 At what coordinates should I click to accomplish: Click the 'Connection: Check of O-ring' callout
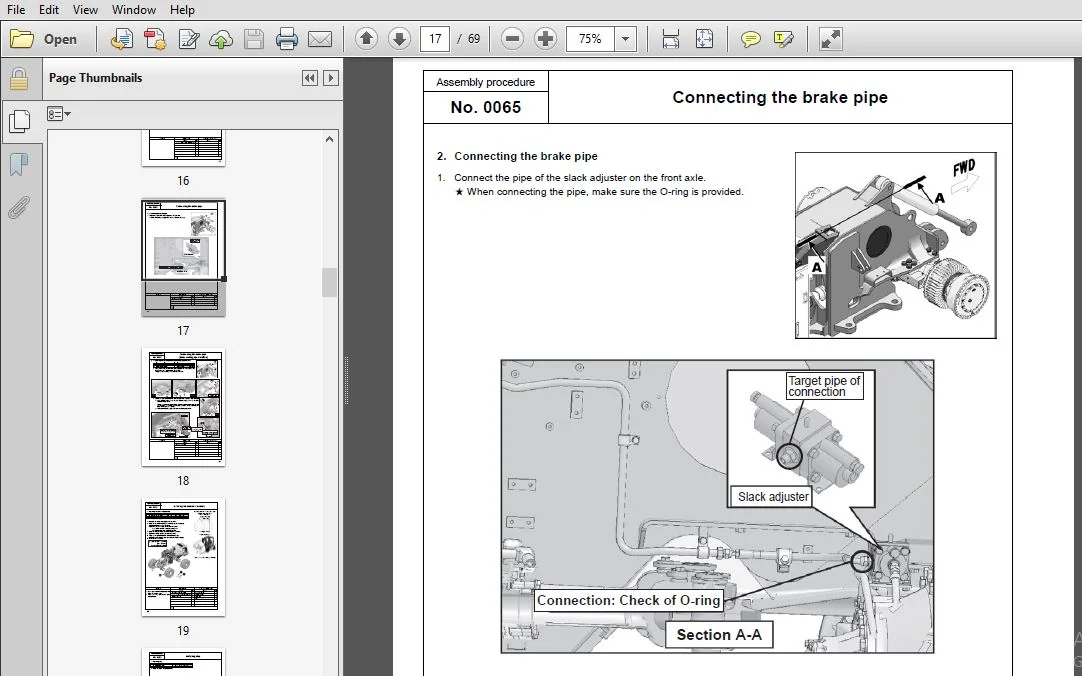pos(629,600)
